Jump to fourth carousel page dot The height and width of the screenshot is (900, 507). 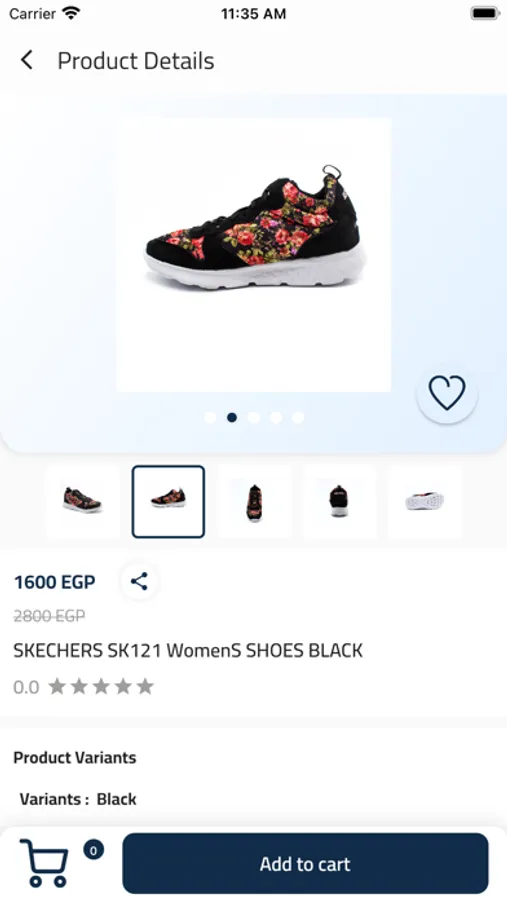click(276, 417)
